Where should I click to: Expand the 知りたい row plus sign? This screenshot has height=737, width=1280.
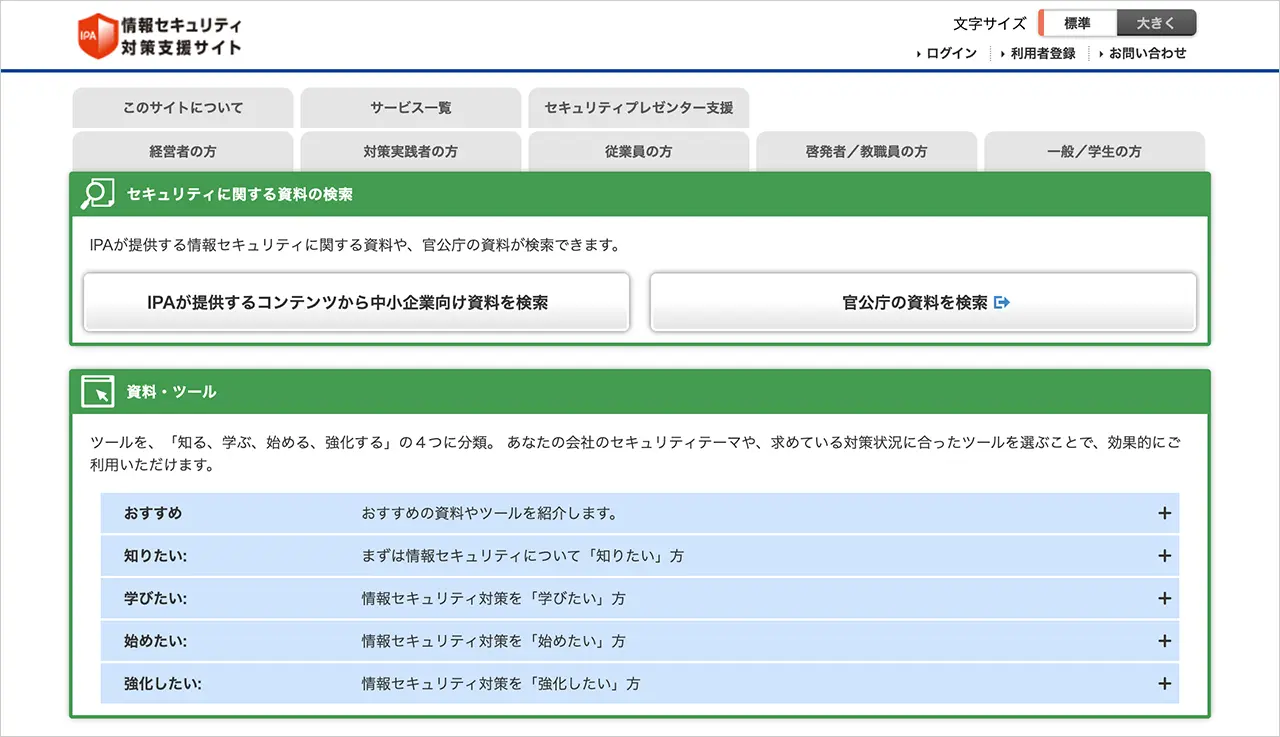pyautogui.click(x=1164, y=555)
